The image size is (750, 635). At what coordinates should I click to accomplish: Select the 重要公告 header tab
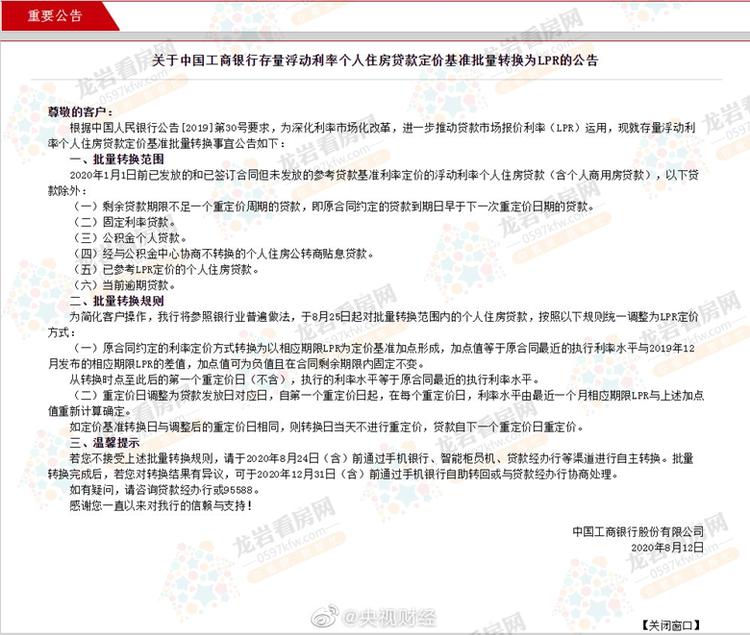(55, 16)
